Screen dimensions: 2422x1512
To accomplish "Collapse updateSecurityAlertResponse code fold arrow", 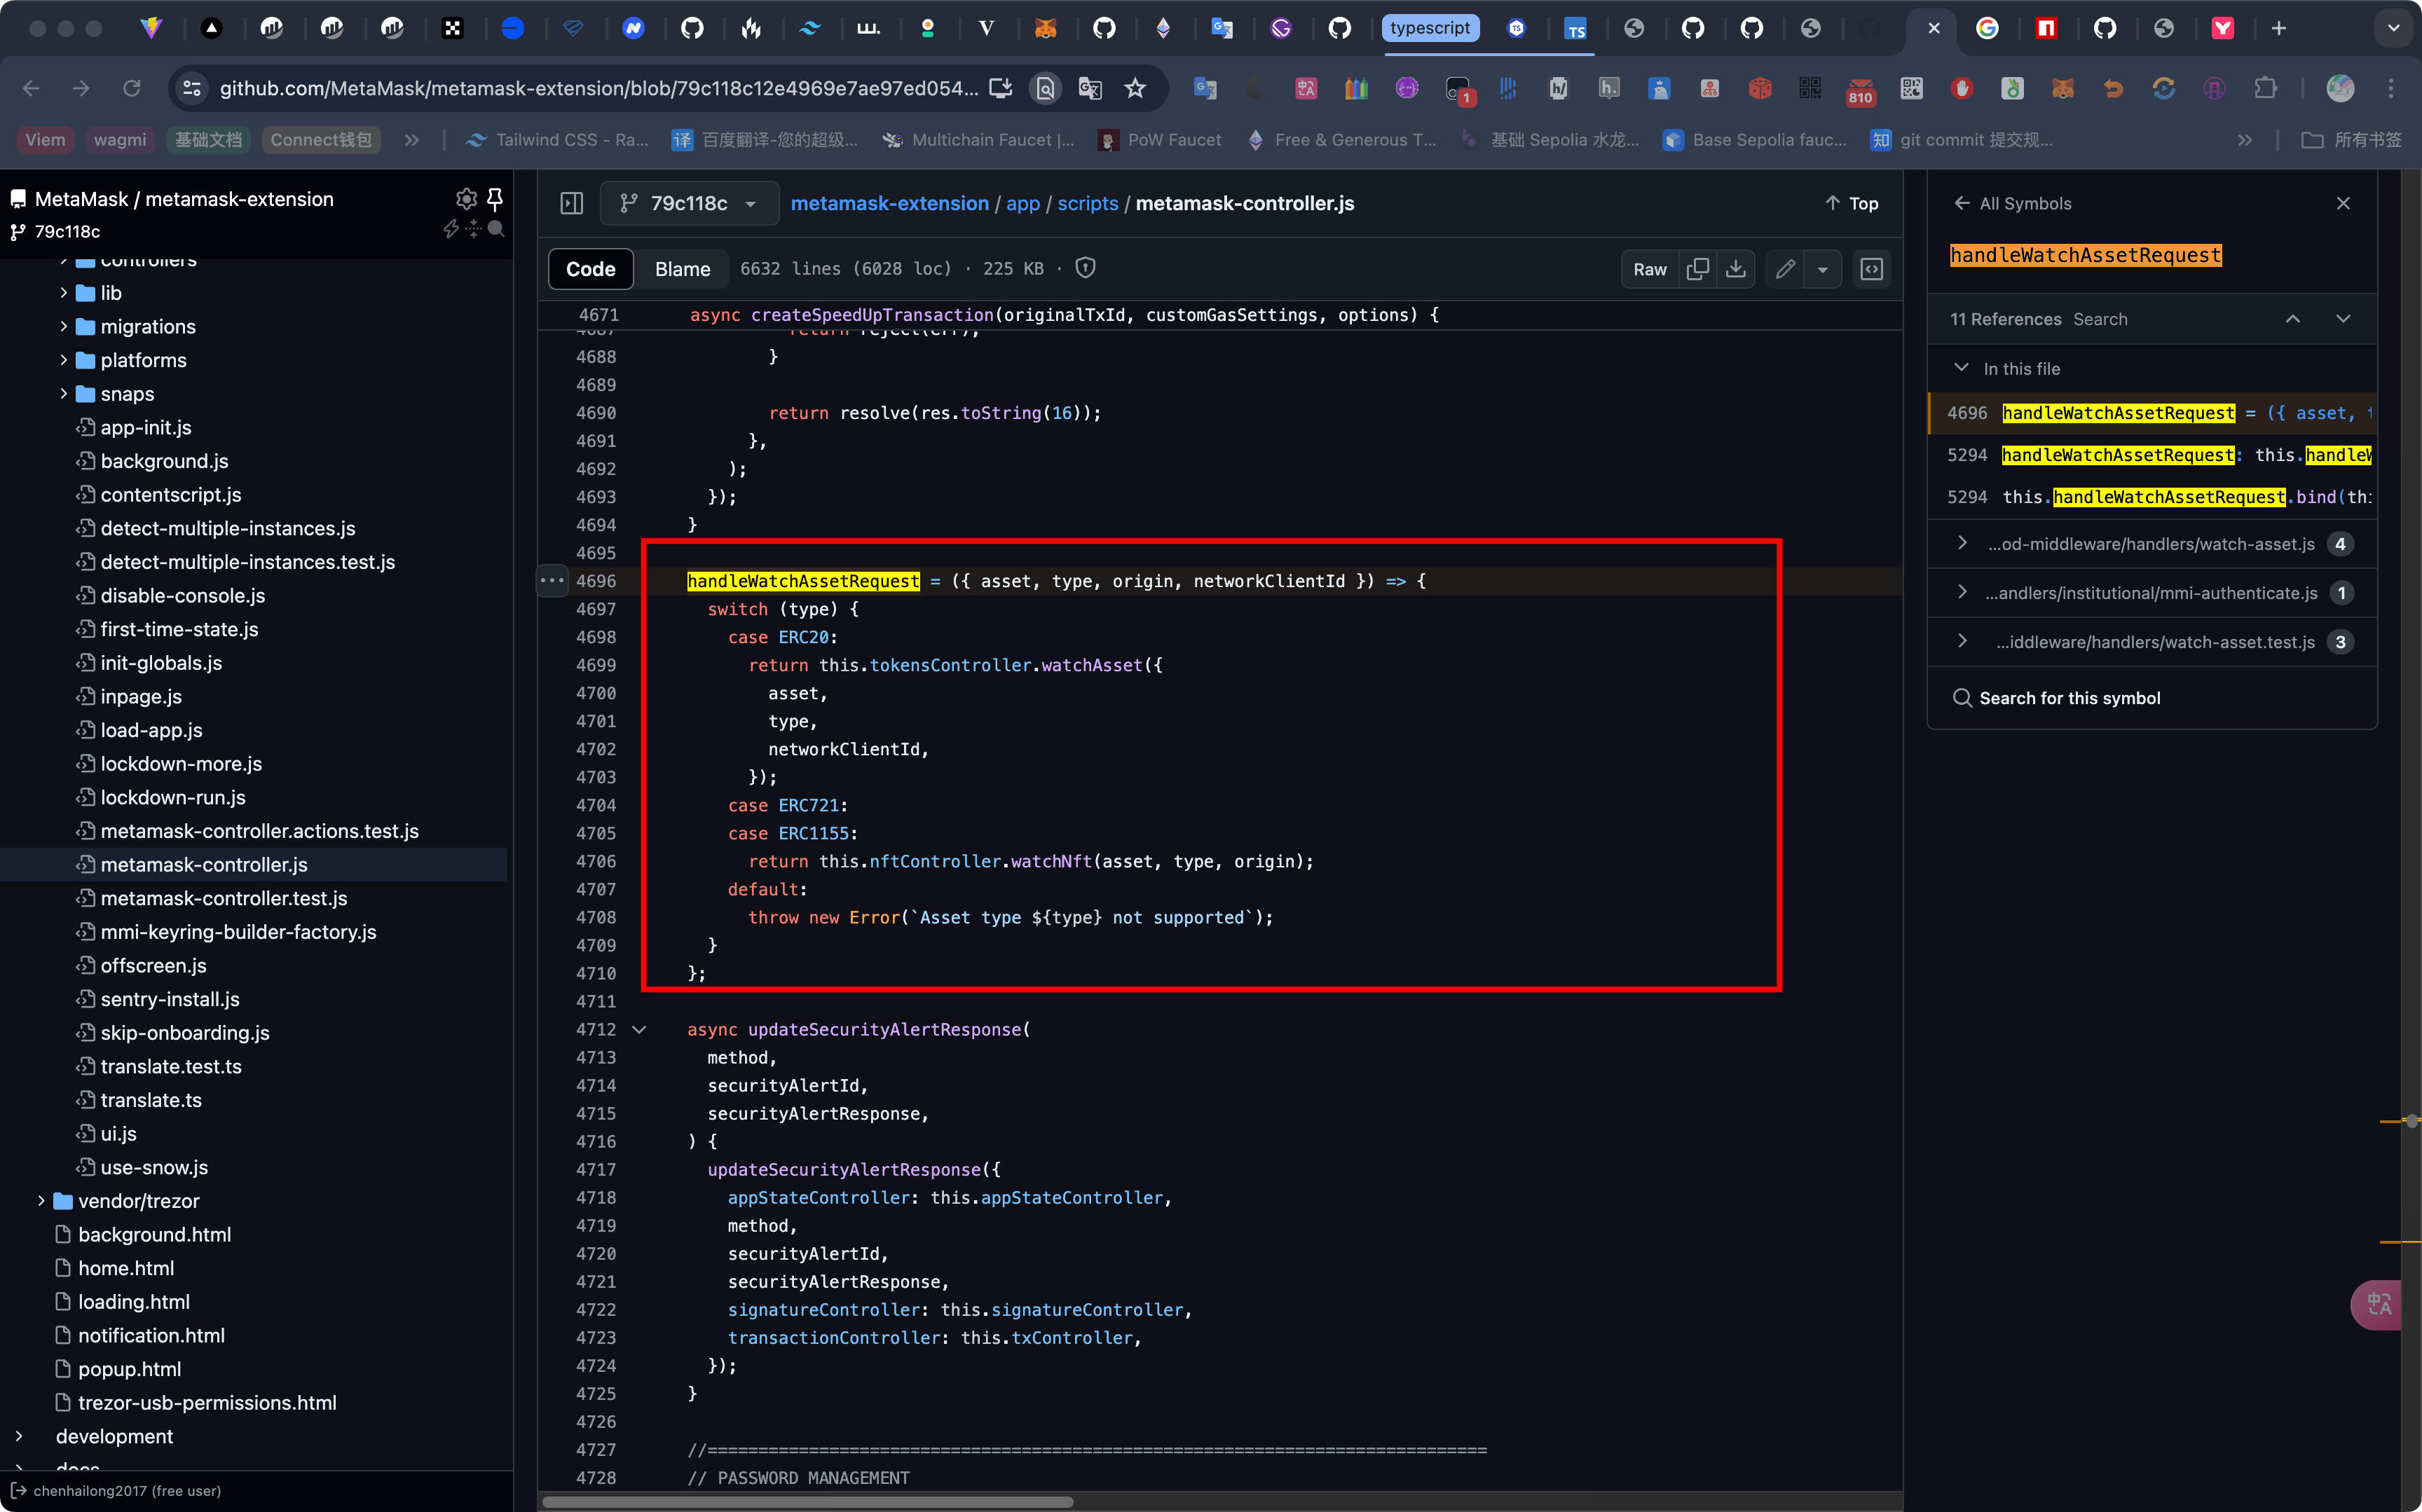I will click(x=639, y=1029).
